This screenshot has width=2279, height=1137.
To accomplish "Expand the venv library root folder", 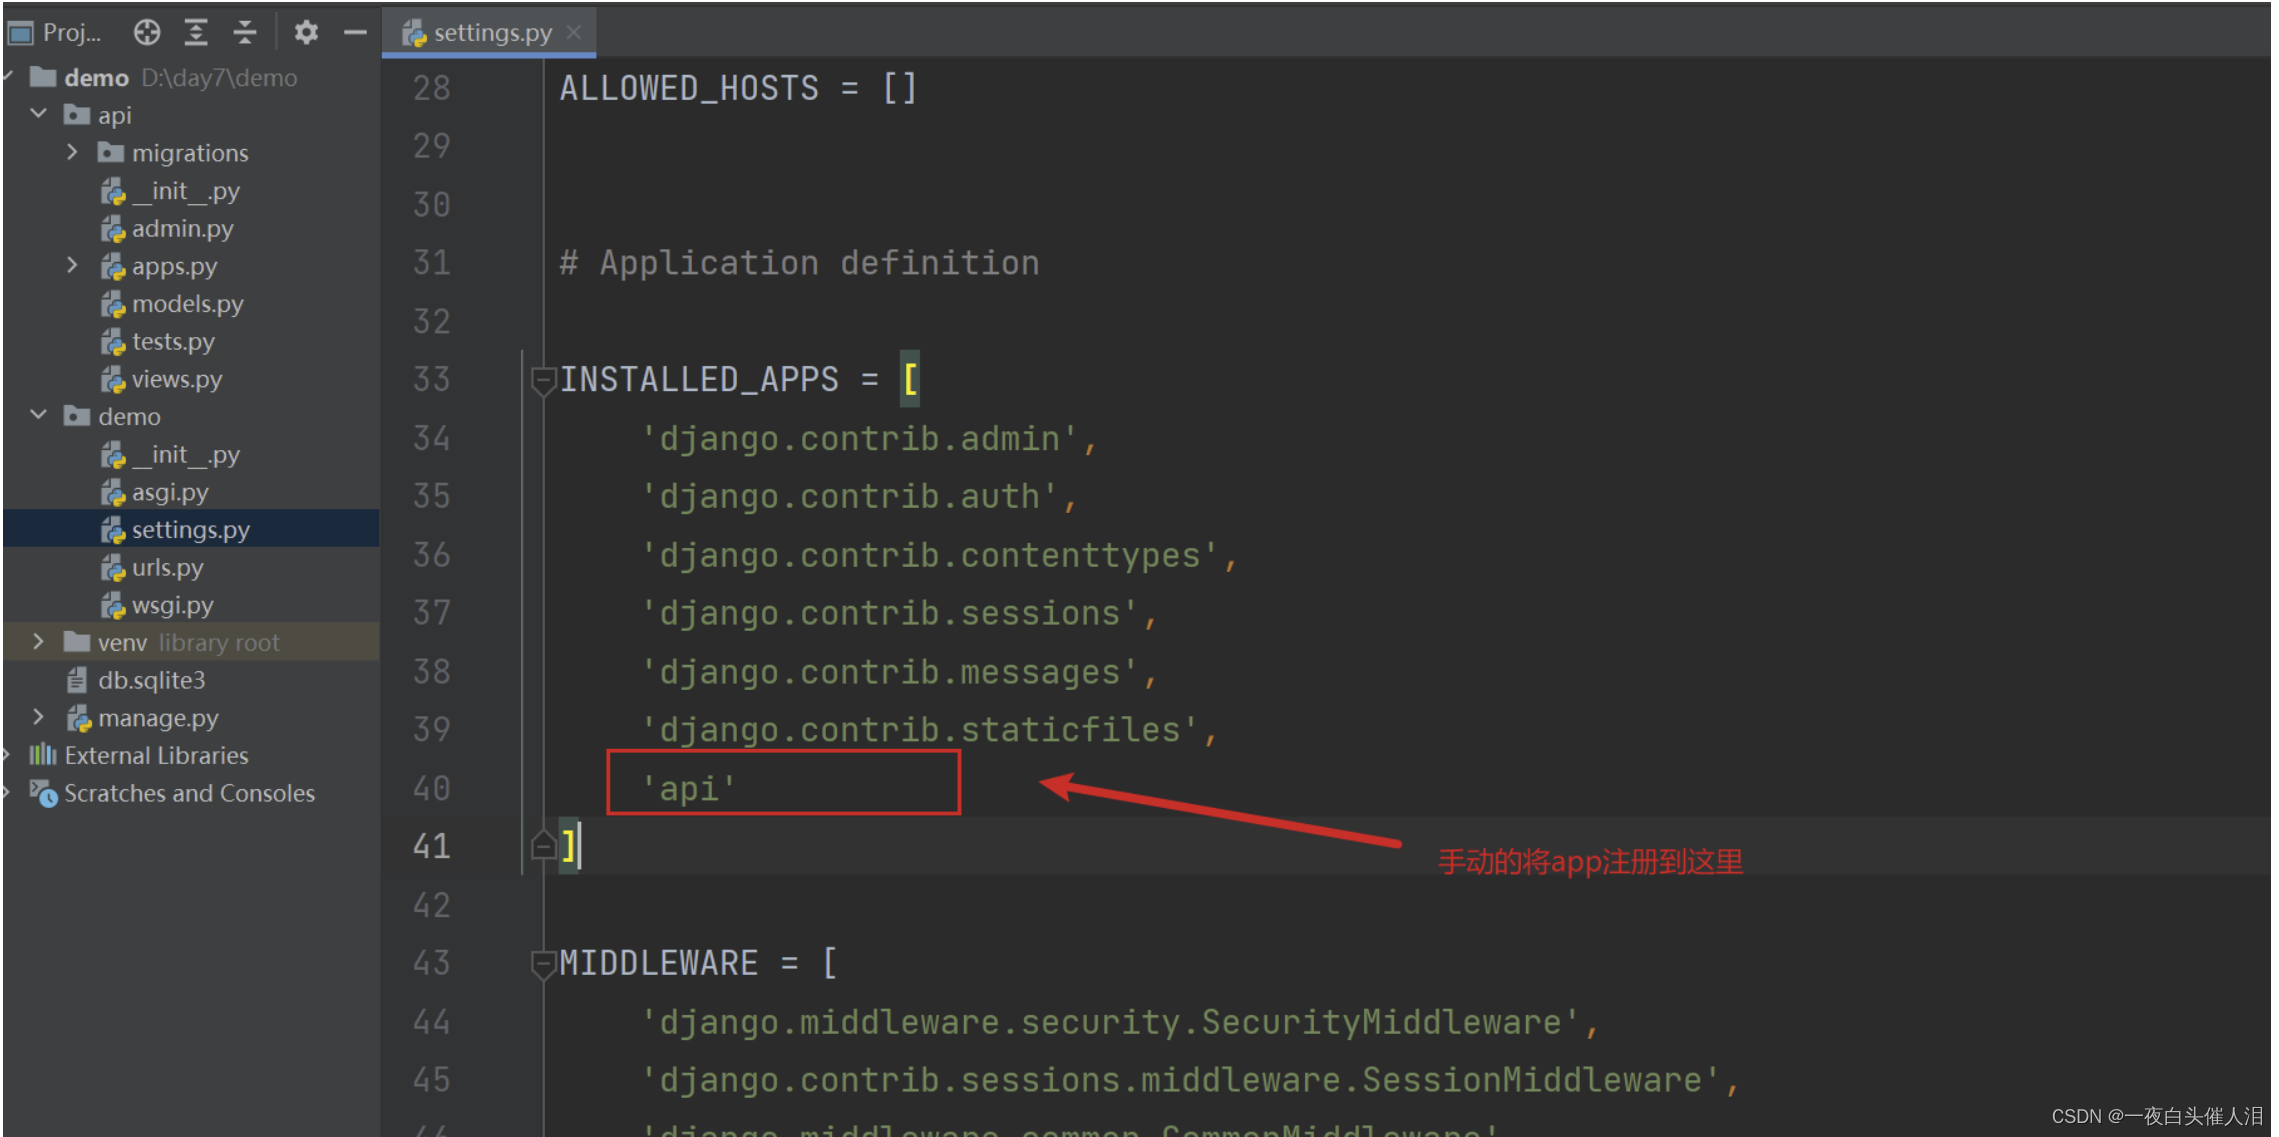I will [x=39, y=642].
